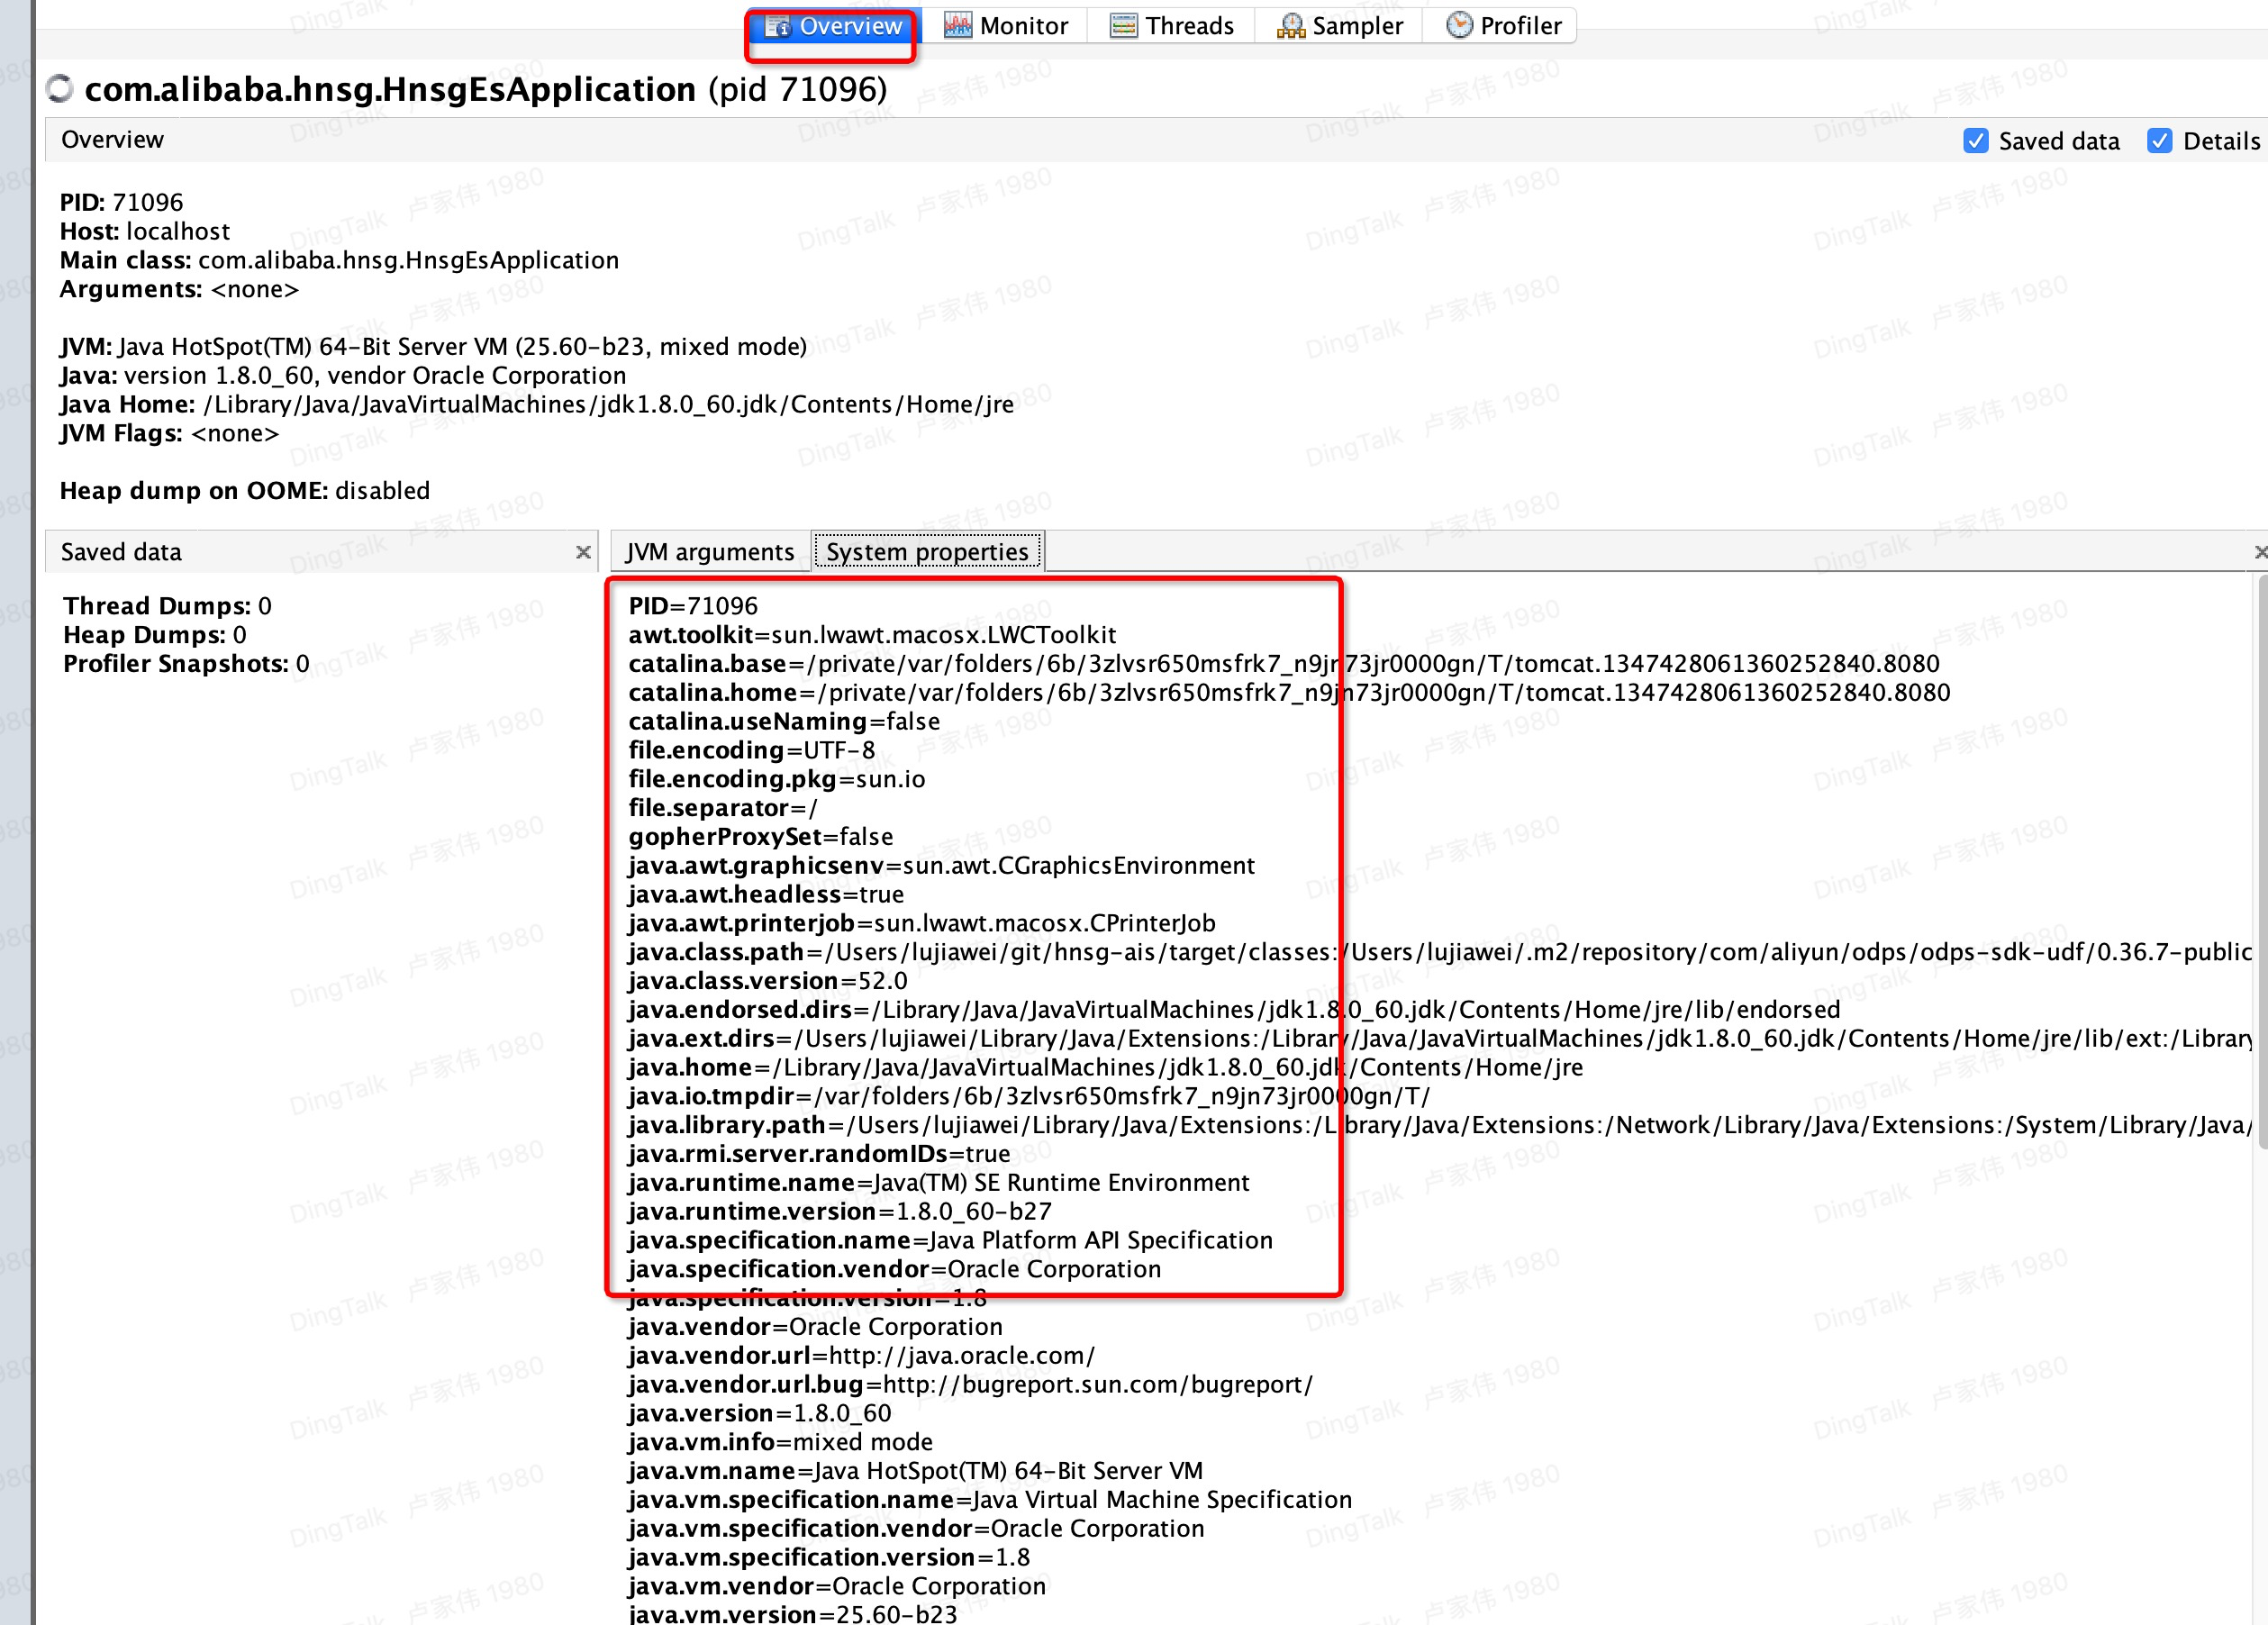Select the System properties tab
This screenshot has width=2268, height=1625.
coord(927,552)
